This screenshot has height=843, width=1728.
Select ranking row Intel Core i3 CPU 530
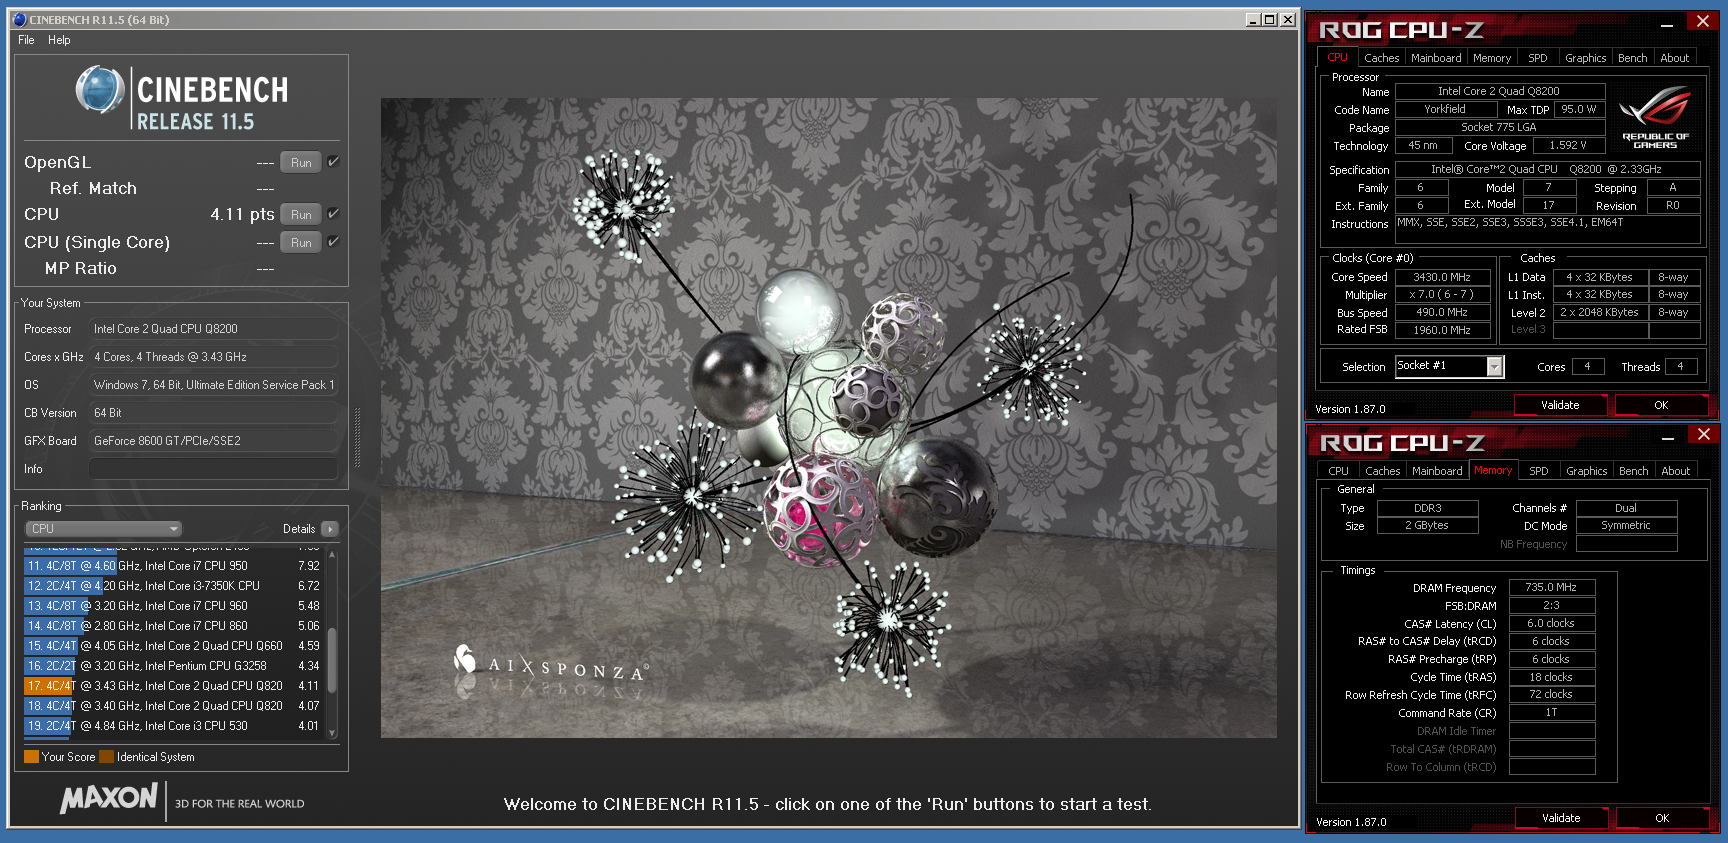click(x=173, y=726)
